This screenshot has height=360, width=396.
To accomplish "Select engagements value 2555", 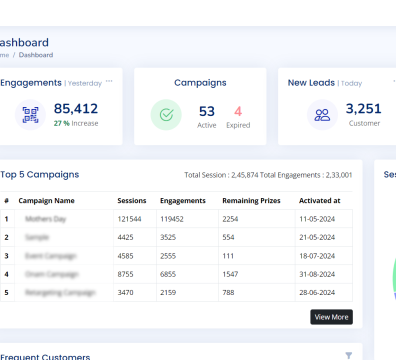I will [168, 256].
